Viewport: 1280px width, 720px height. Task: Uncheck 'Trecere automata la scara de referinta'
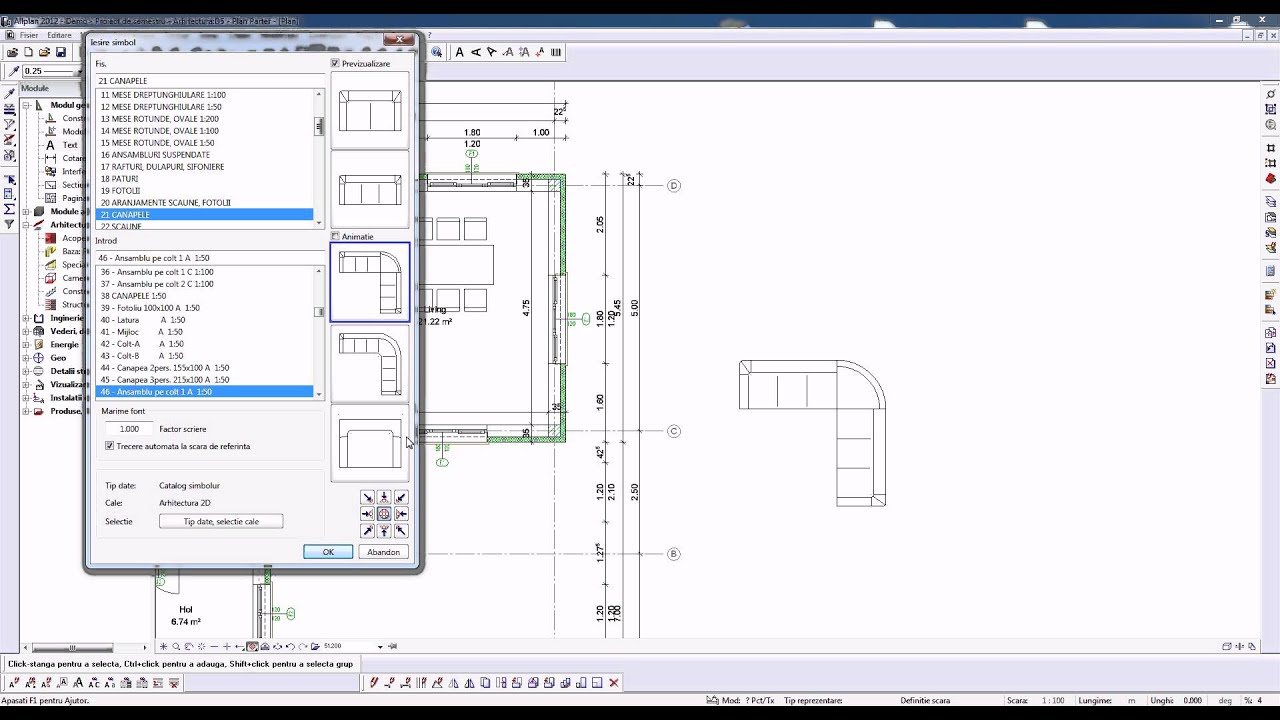point(109,446)
